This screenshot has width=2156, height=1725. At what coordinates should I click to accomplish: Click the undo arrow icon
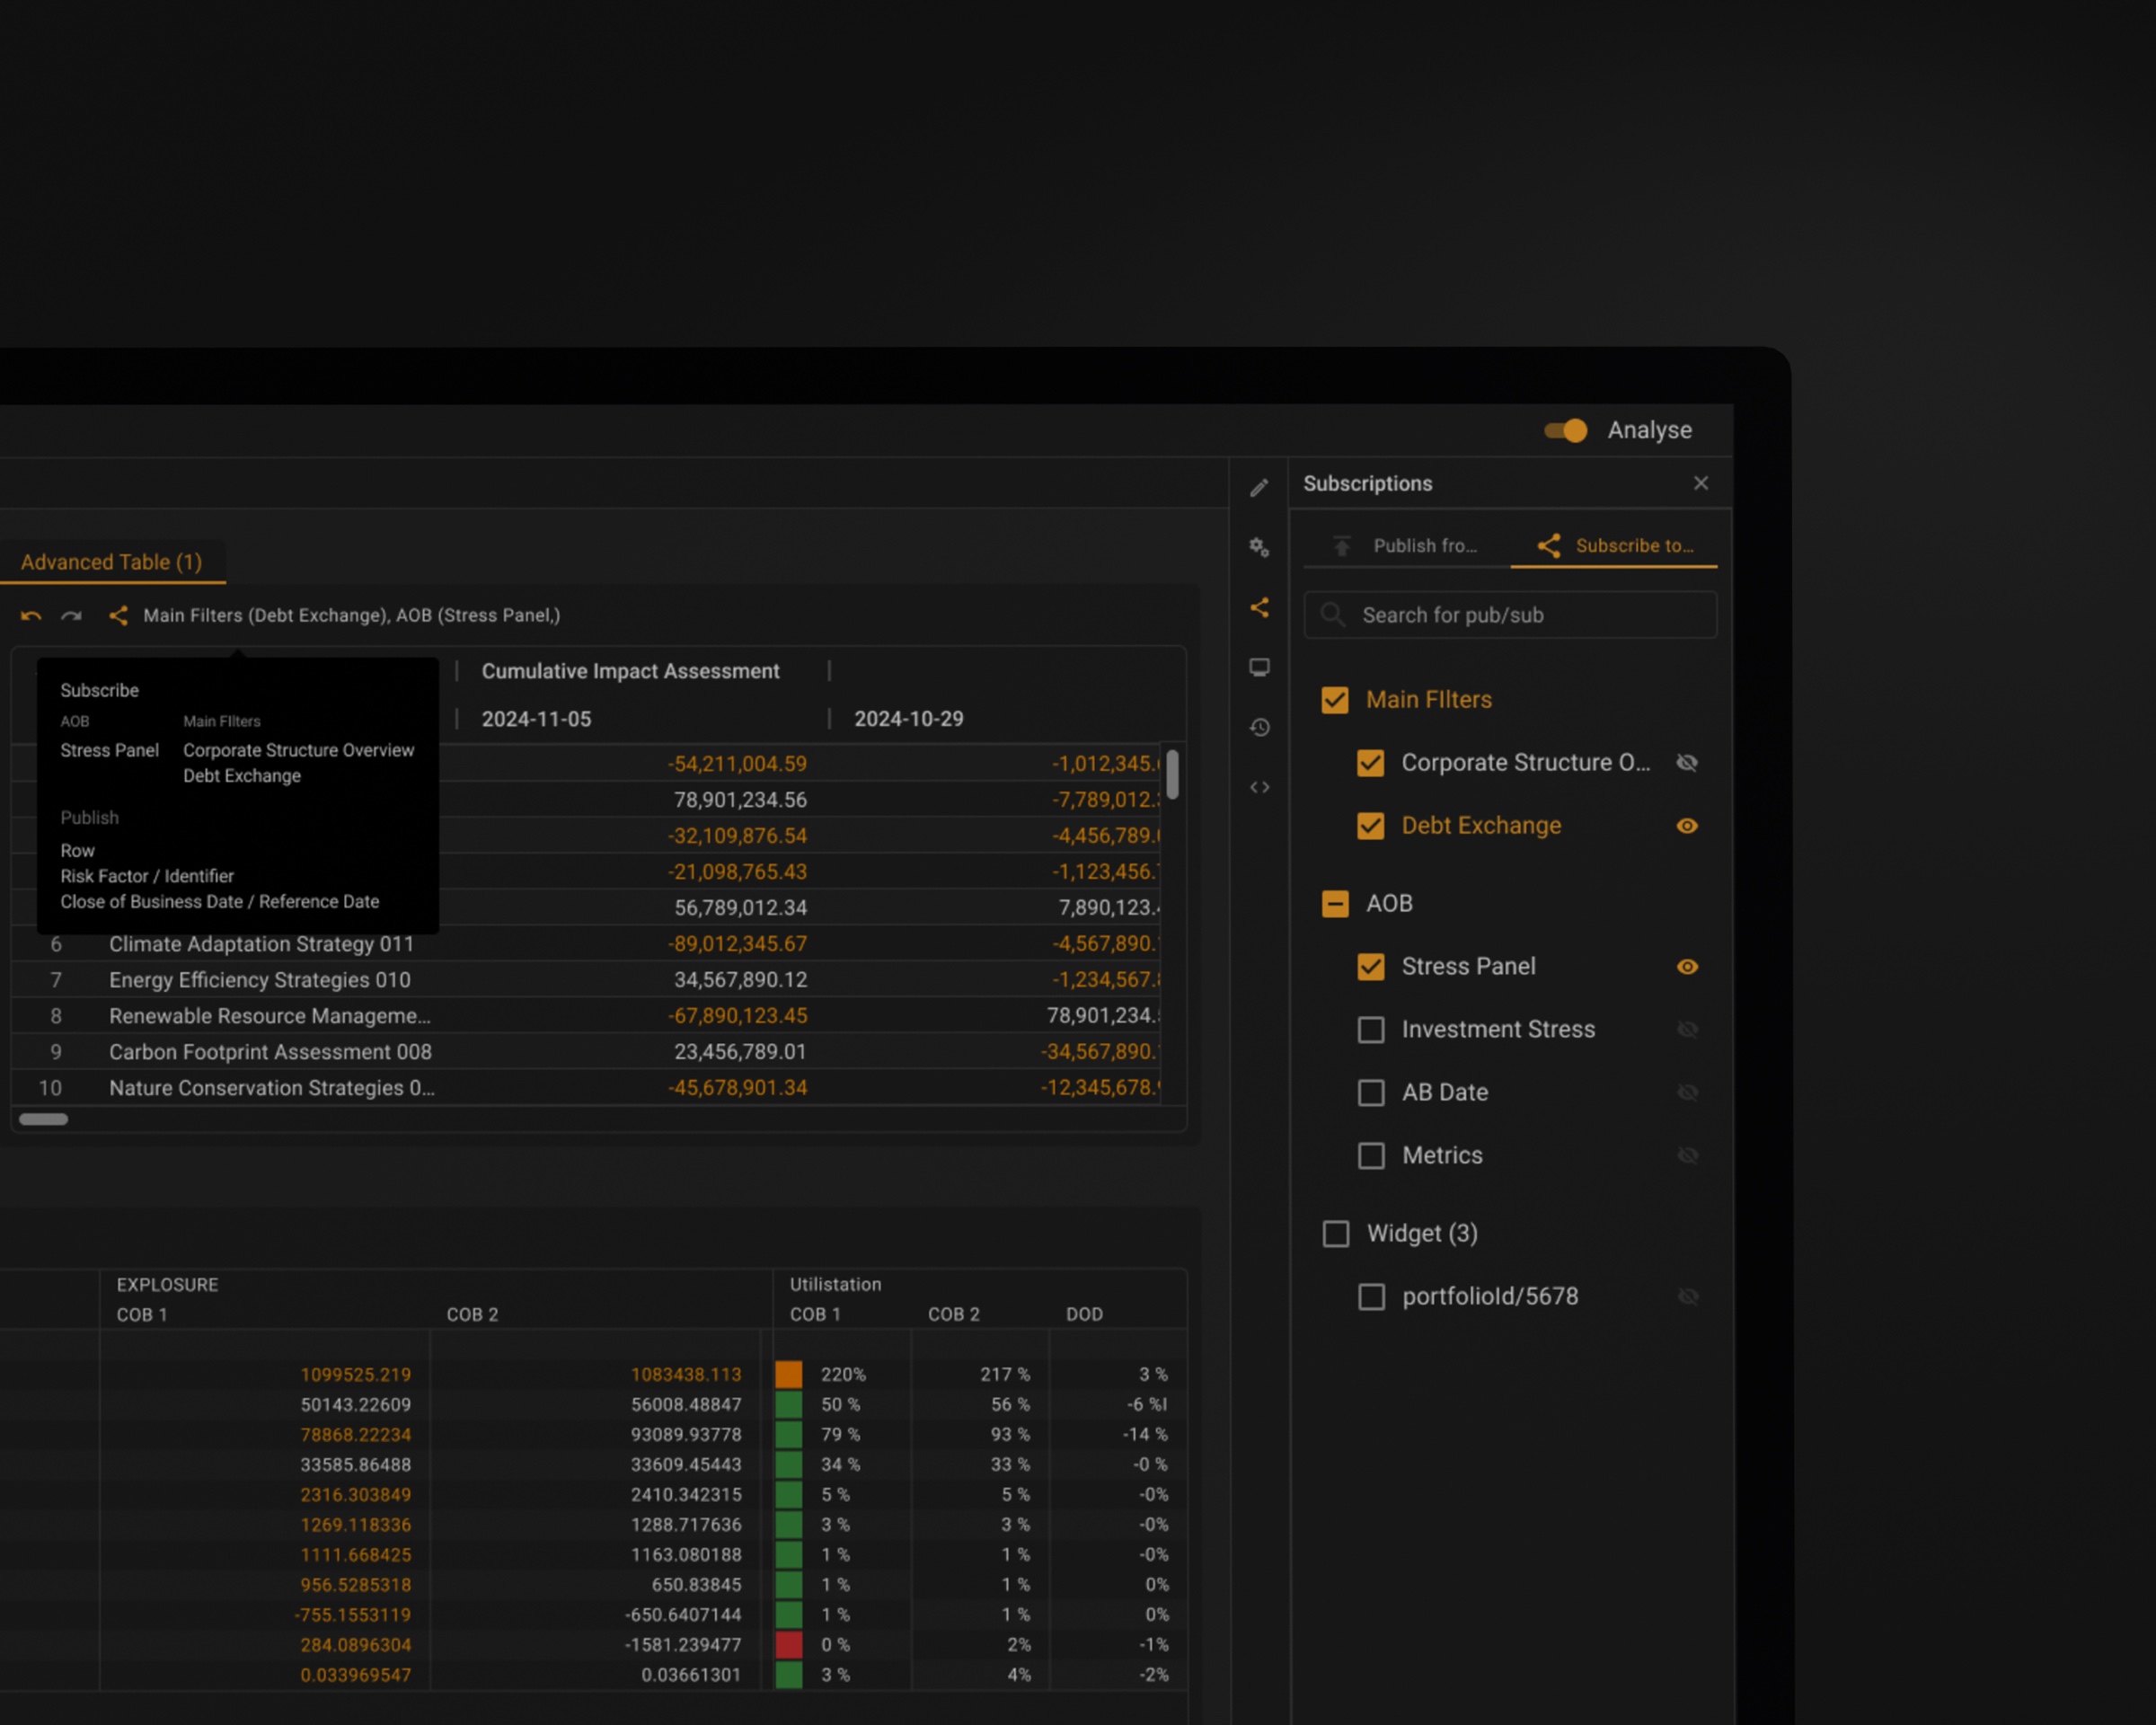coord(31,616)
